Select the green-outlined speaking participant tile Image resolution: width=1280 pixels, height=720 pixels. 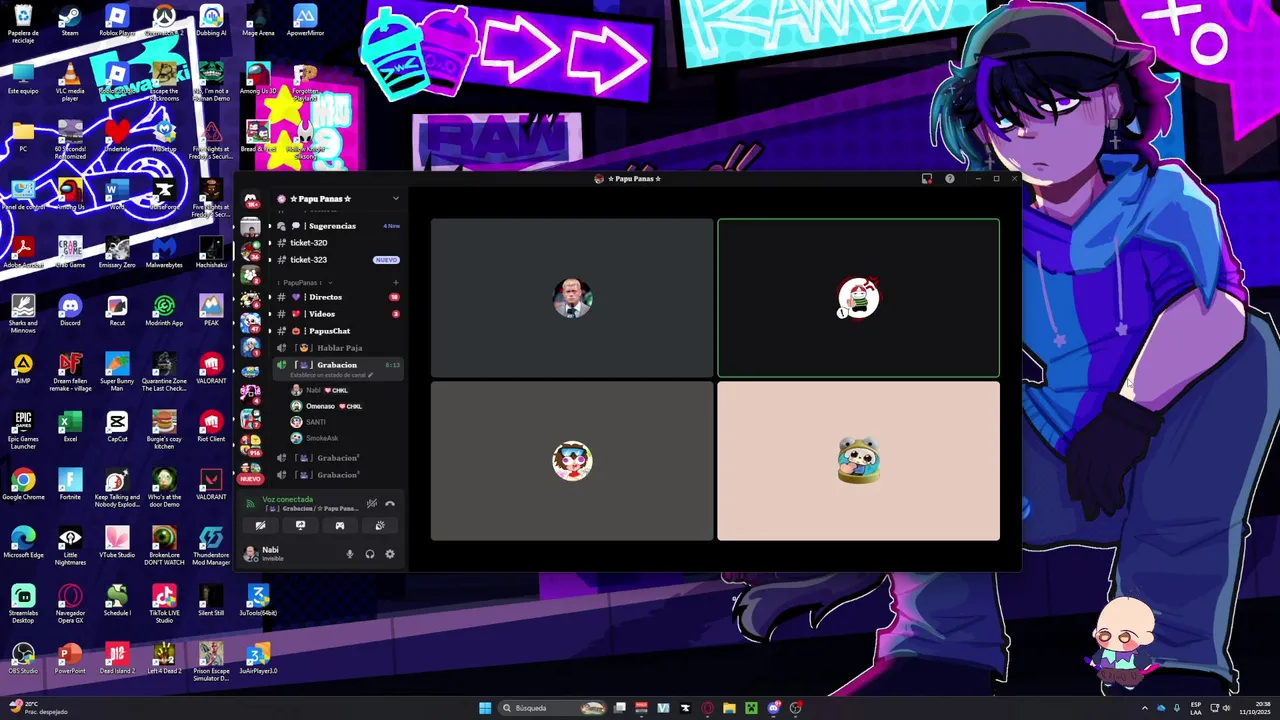pos(858,298)
